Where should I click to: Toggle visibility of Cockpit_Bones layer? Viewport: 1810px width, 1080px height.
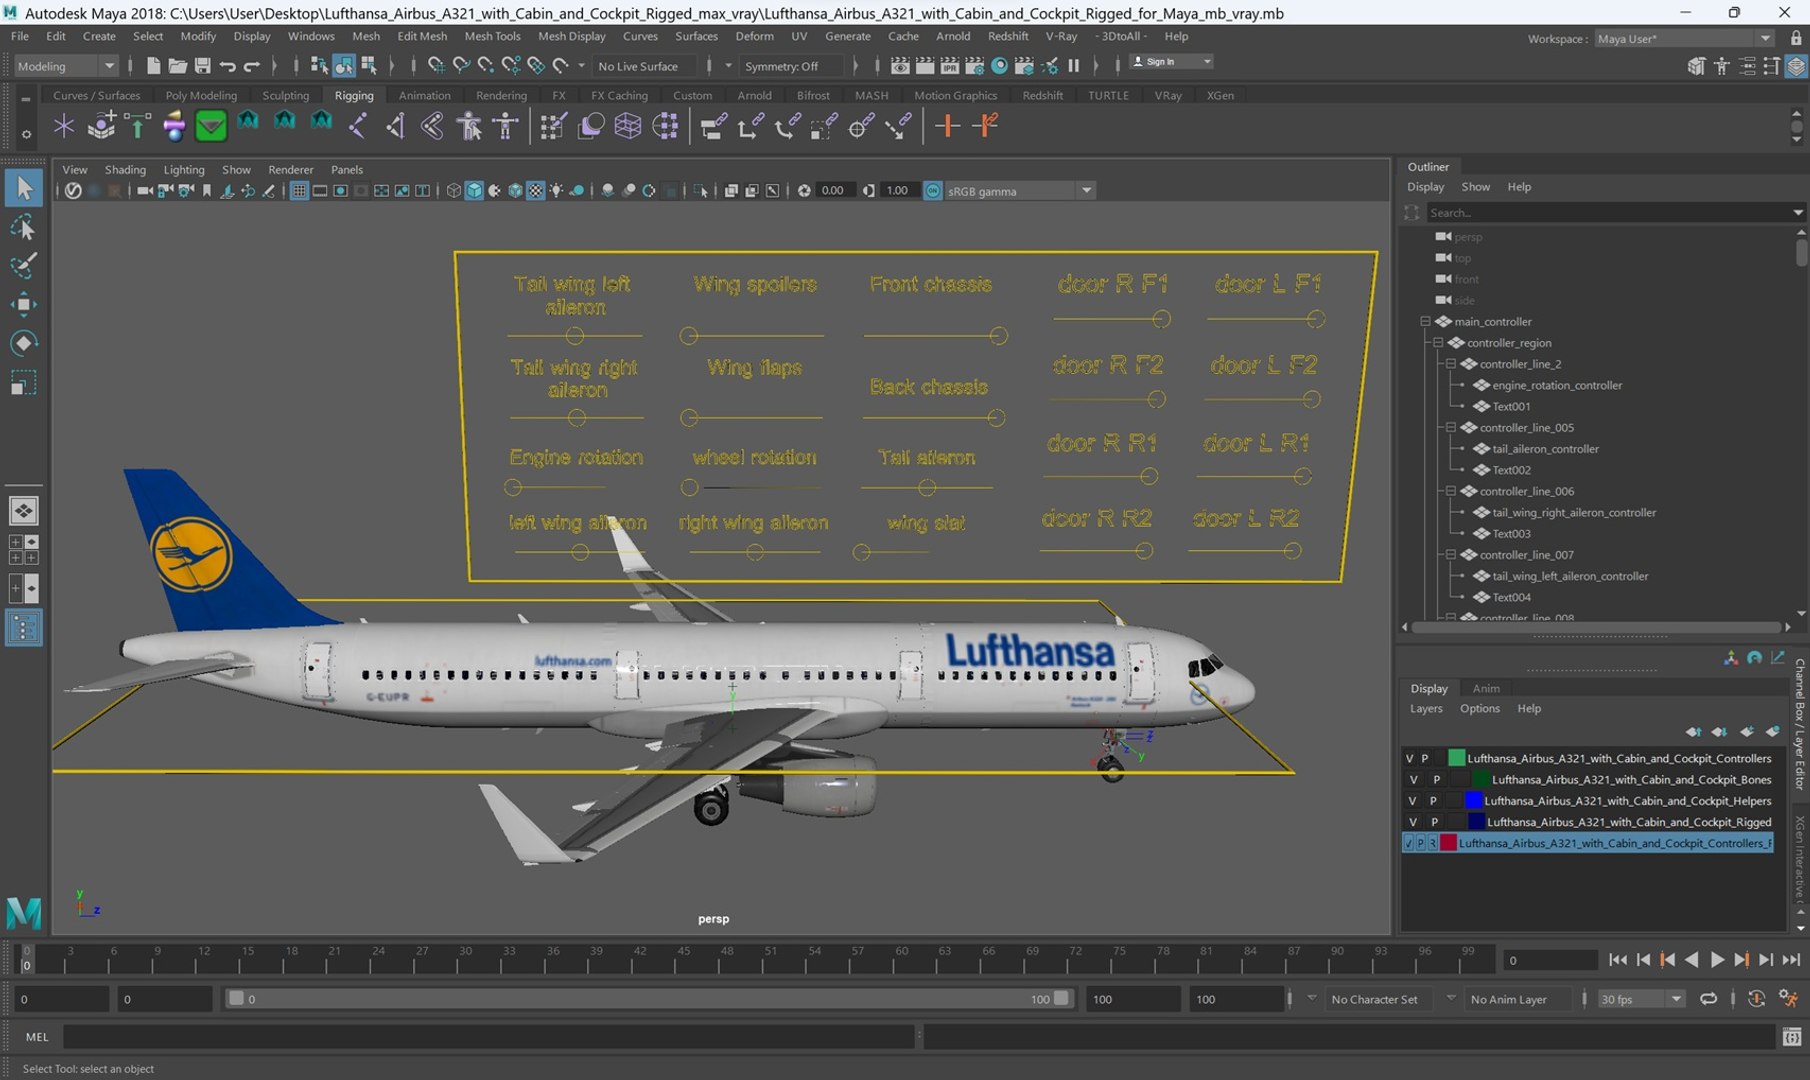pos(1413,780)
